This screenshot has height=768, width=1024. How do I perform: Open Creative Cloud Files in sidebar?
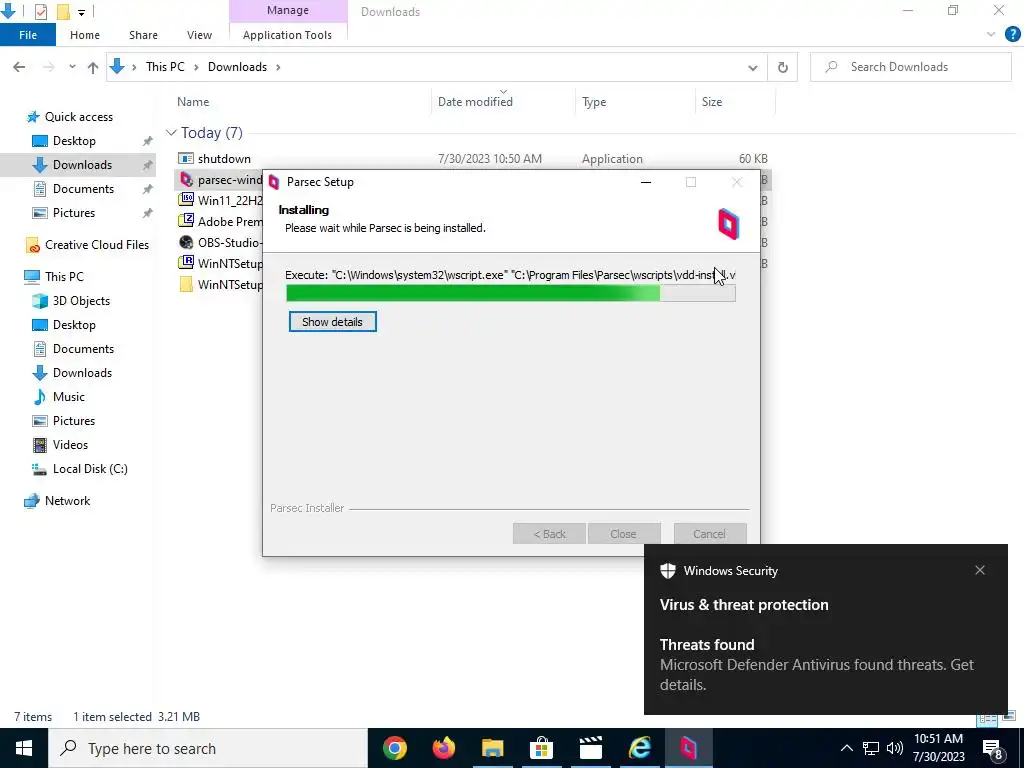(88, 245)
